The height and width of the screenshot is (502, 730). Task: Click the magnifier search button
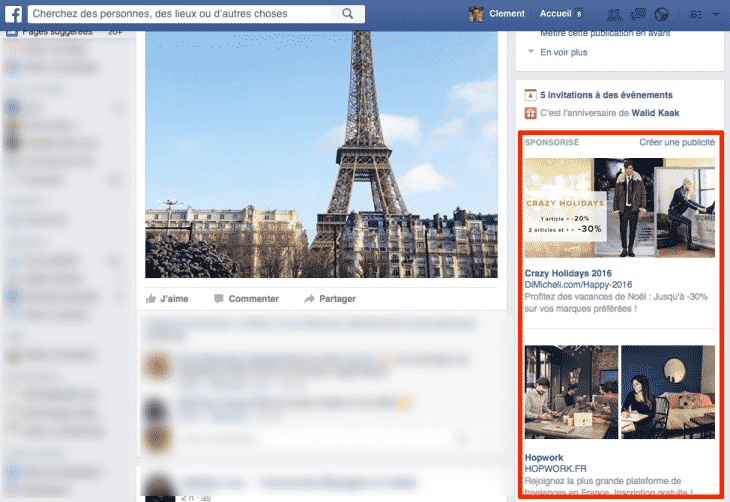coord(347,14)
